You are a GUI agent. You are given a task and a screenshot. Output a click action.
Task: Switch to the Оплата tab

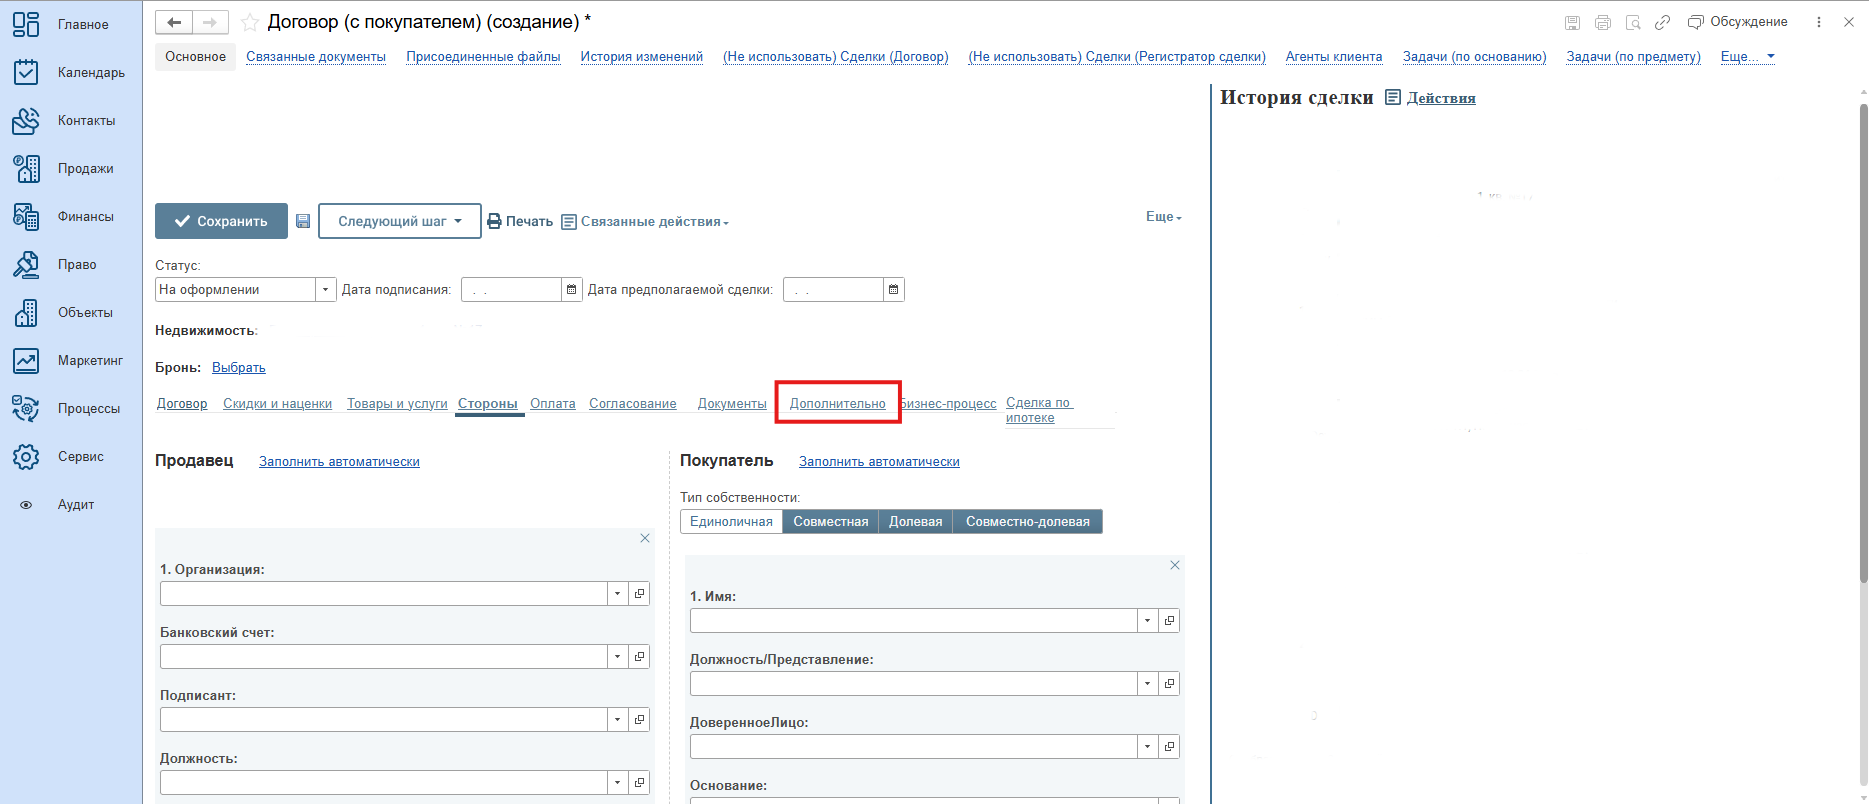click(552, 404)
